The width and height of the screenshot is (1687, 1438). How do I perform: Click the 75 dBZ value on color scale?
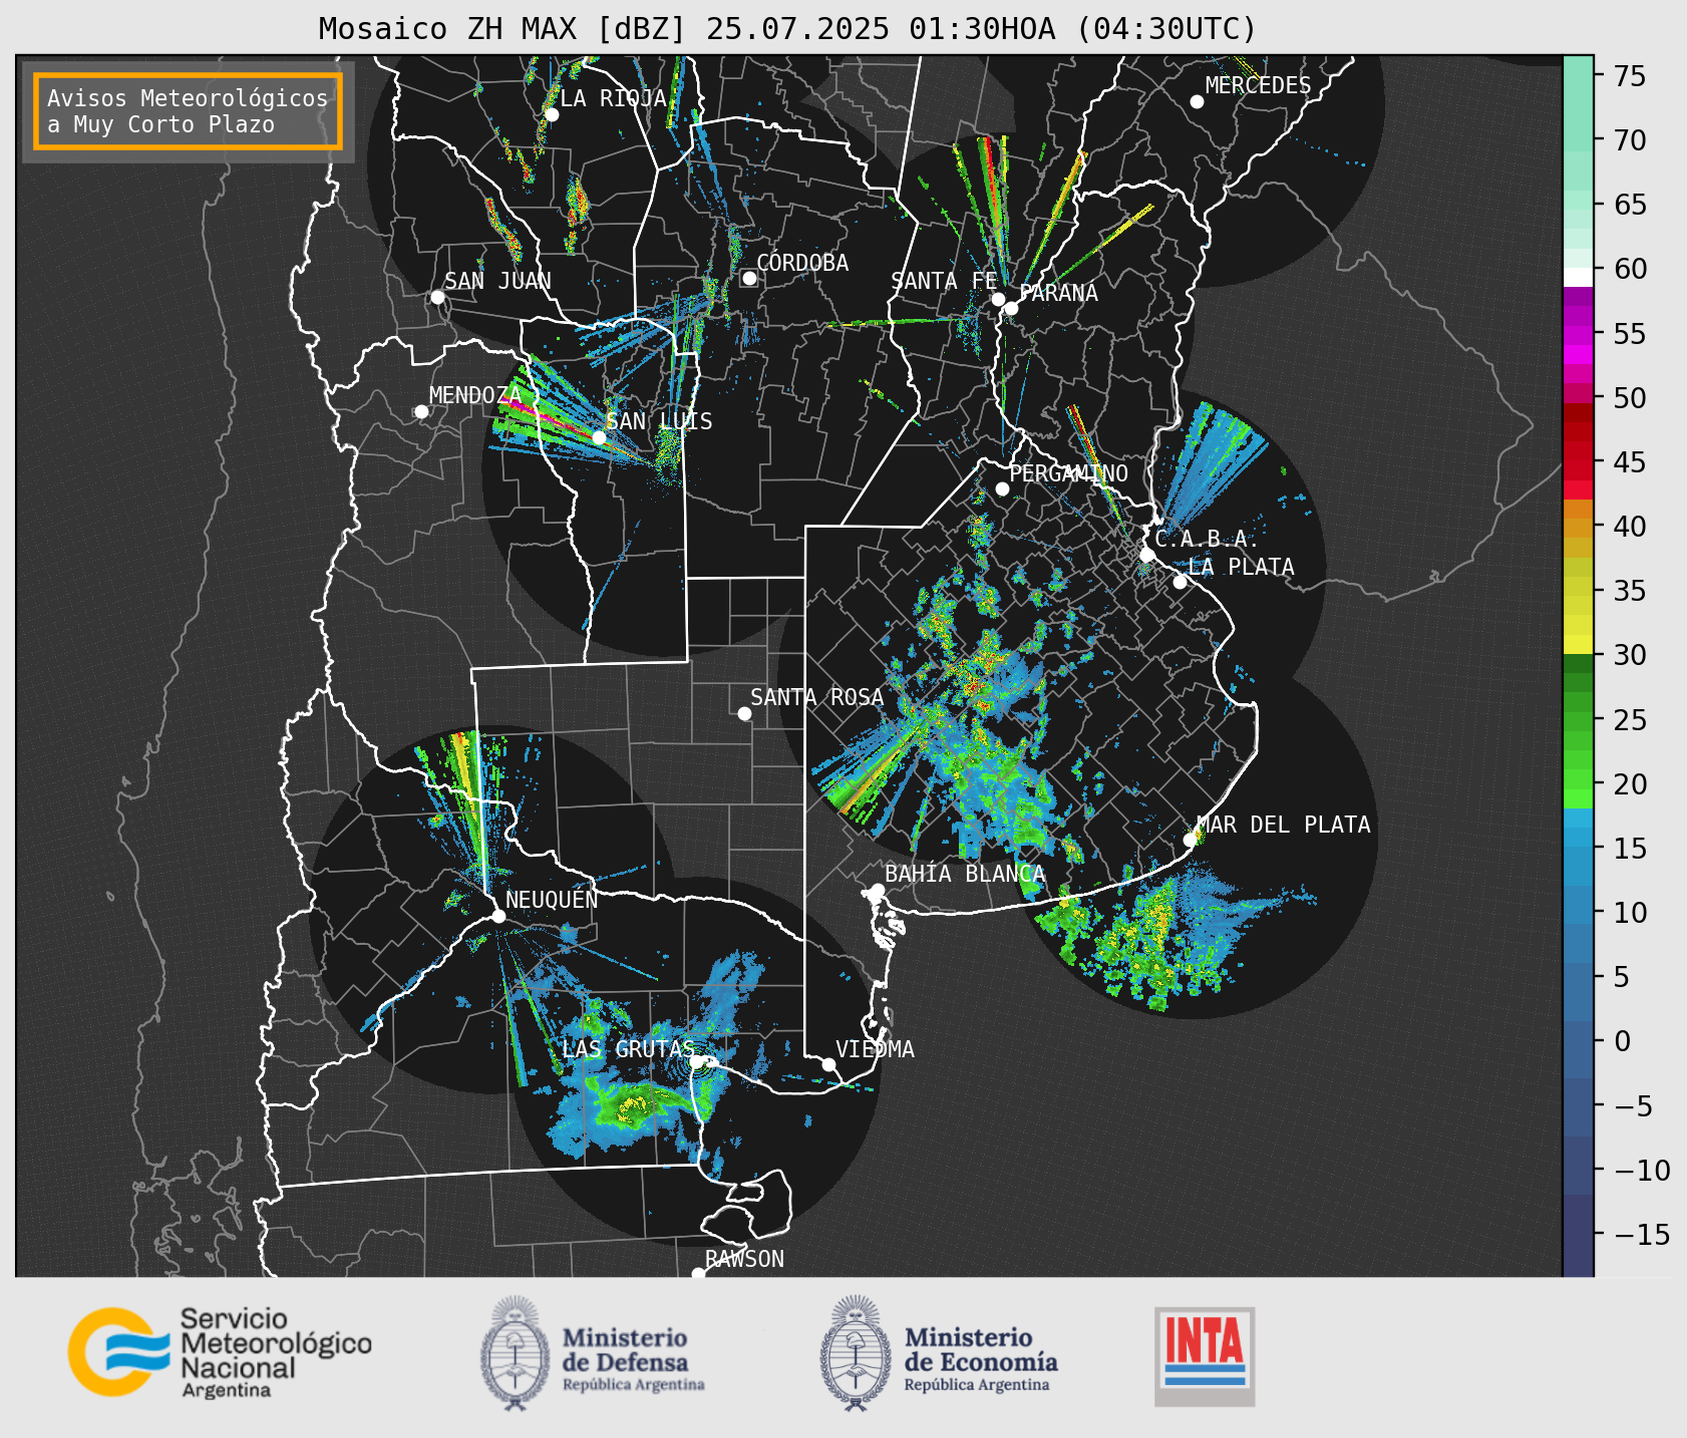(1630, 76)
